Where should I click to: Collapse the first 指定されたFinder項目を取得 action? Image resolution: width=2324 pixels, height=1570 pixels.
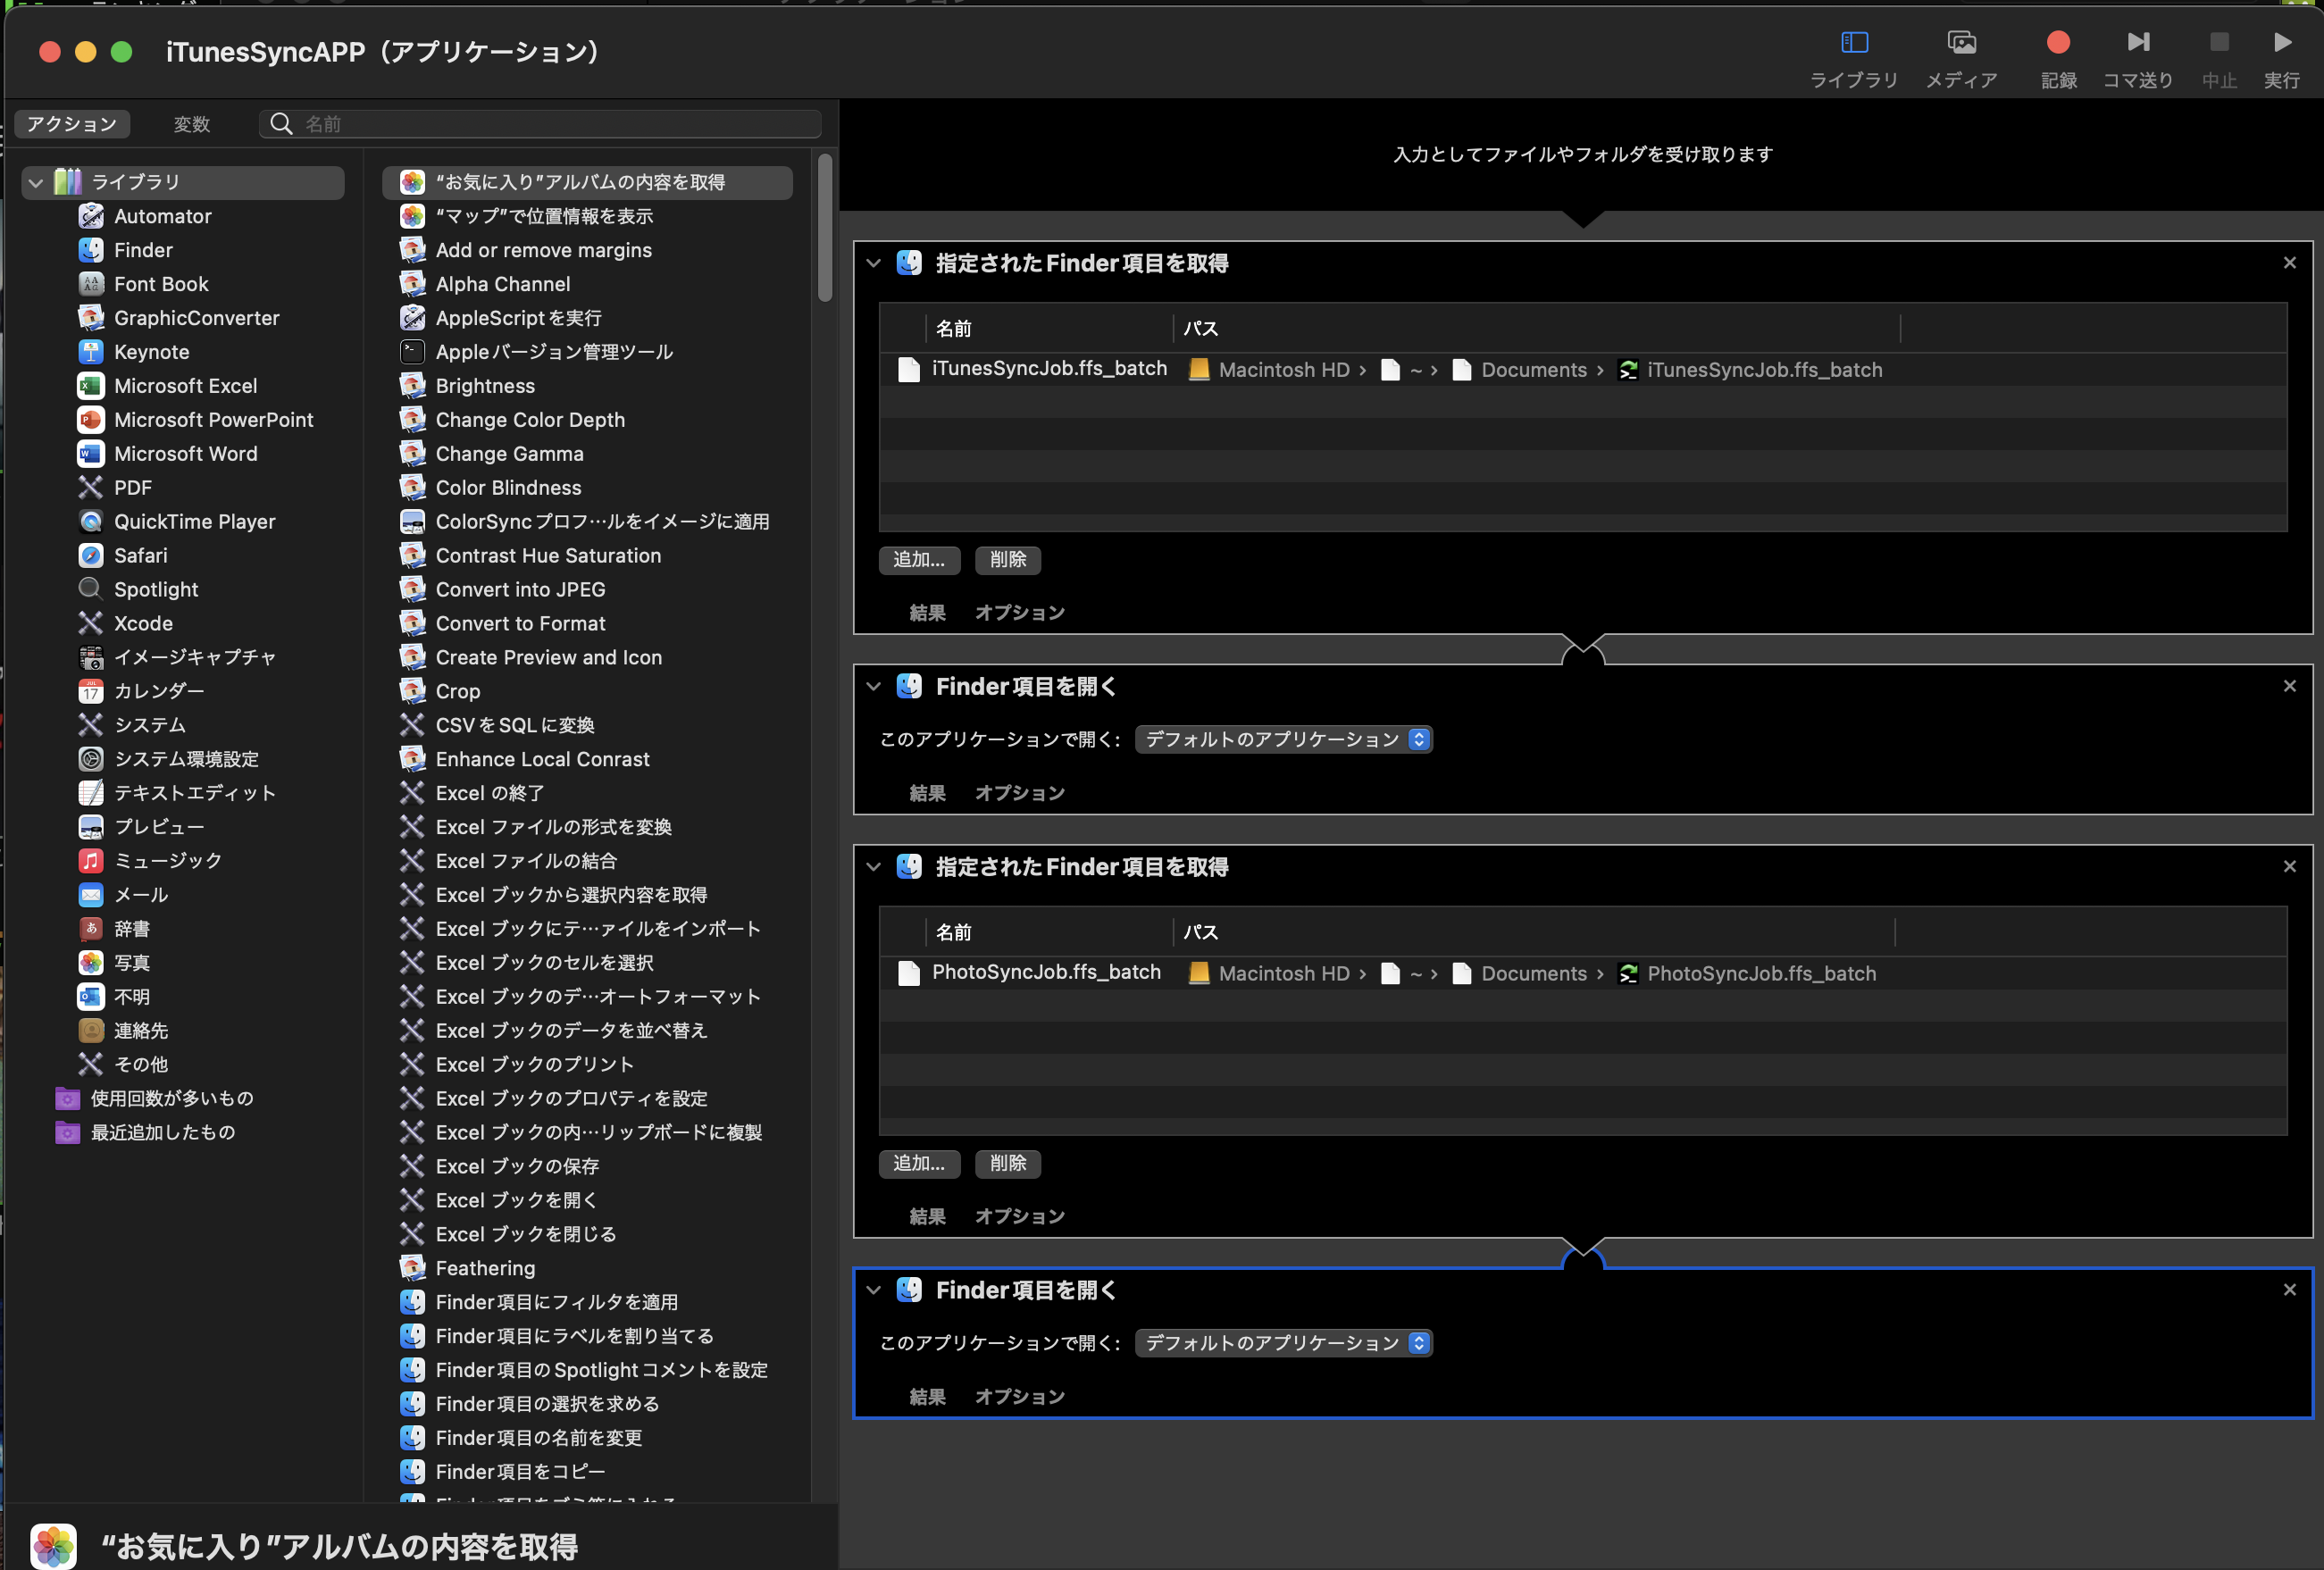click(x=873, y=263)
